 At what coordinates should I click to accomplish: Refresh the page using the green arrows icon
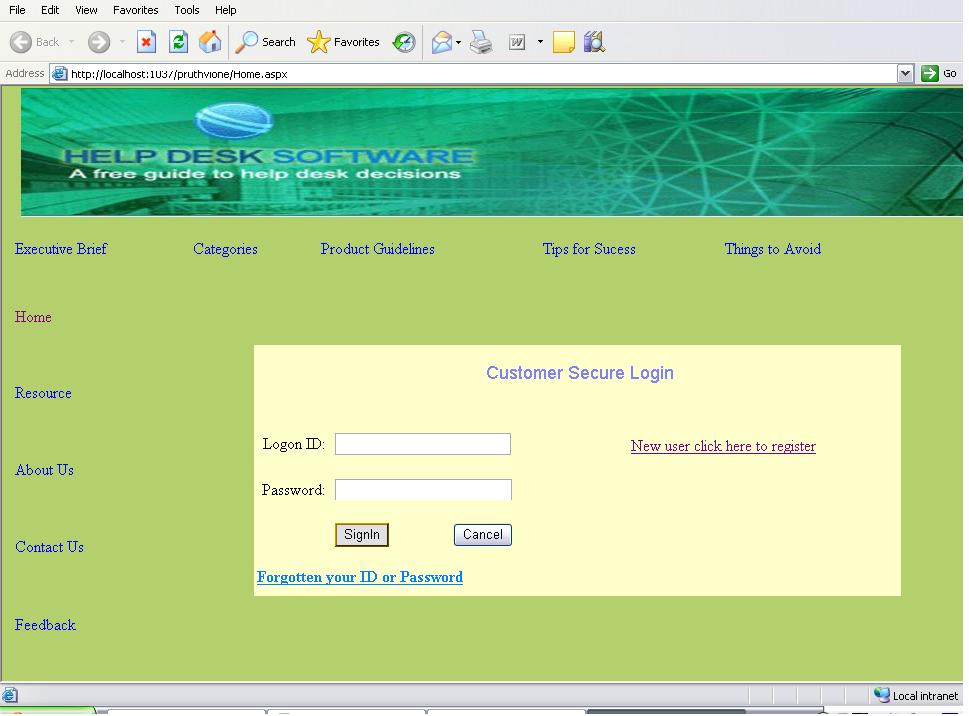pos(179,42)
